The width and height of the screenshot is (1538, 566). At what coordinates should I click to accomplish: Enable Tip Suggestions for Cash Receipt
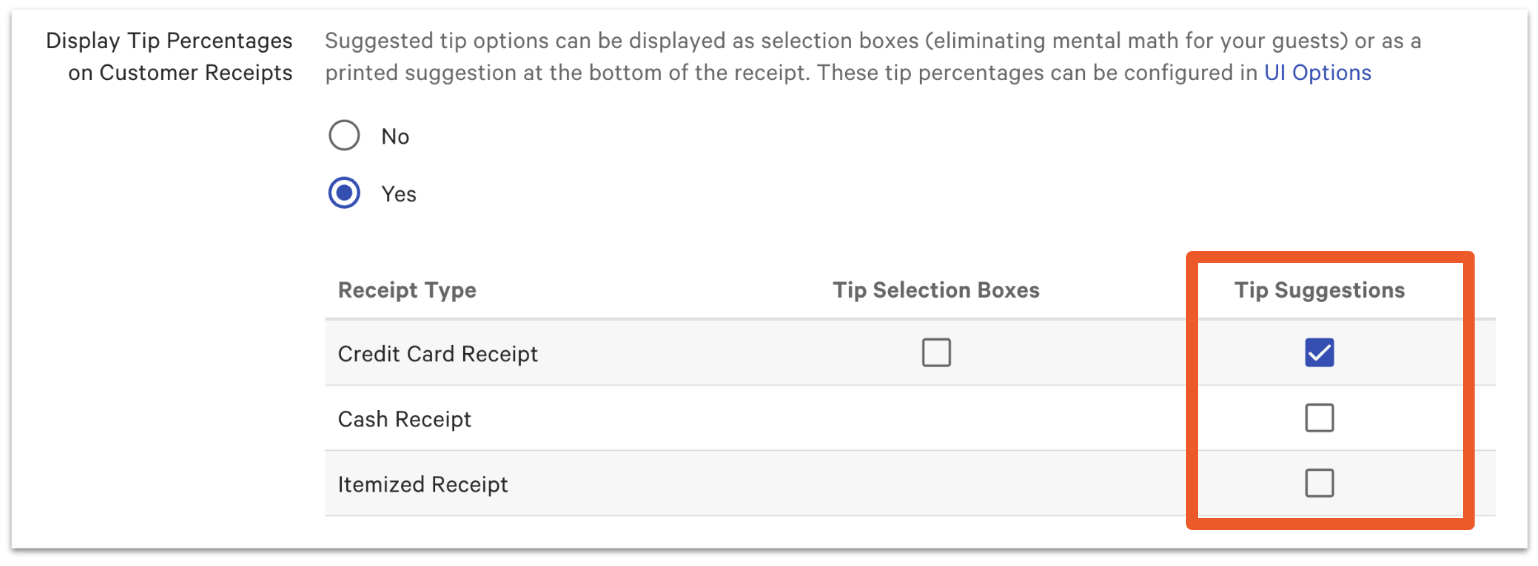(x=1319, y=418)
